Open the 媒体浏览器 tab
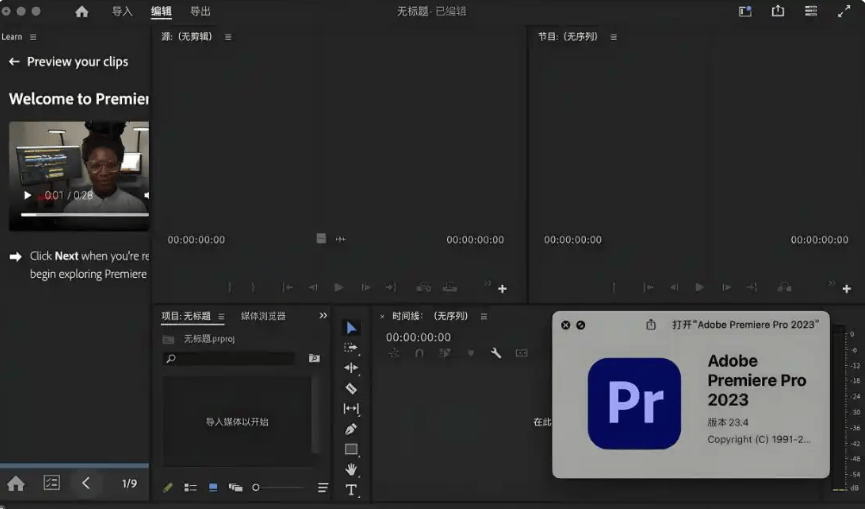This screenshot has height=509, width=865. pos(263,316)
